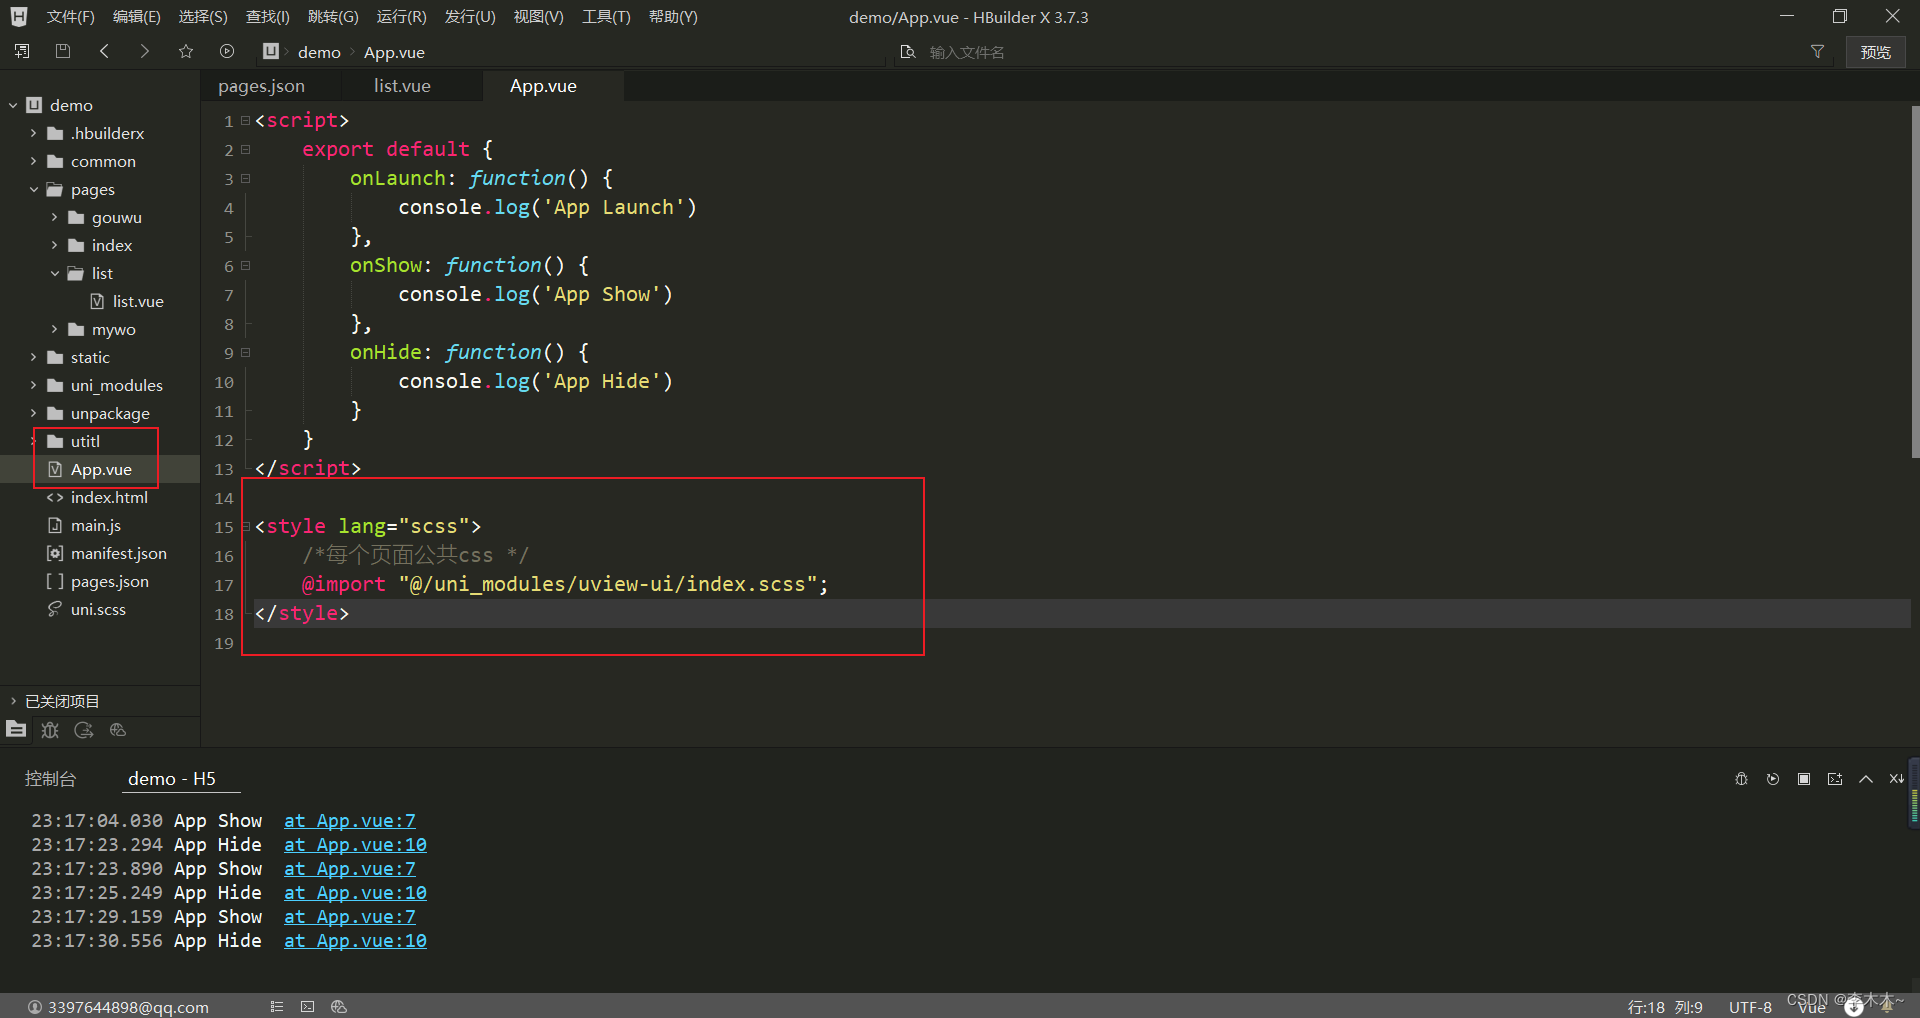This screenshot has height=1018, width=1920.
Task: Click UTF-8 encoding in status bar
Action: (x=1750, y=1007)
